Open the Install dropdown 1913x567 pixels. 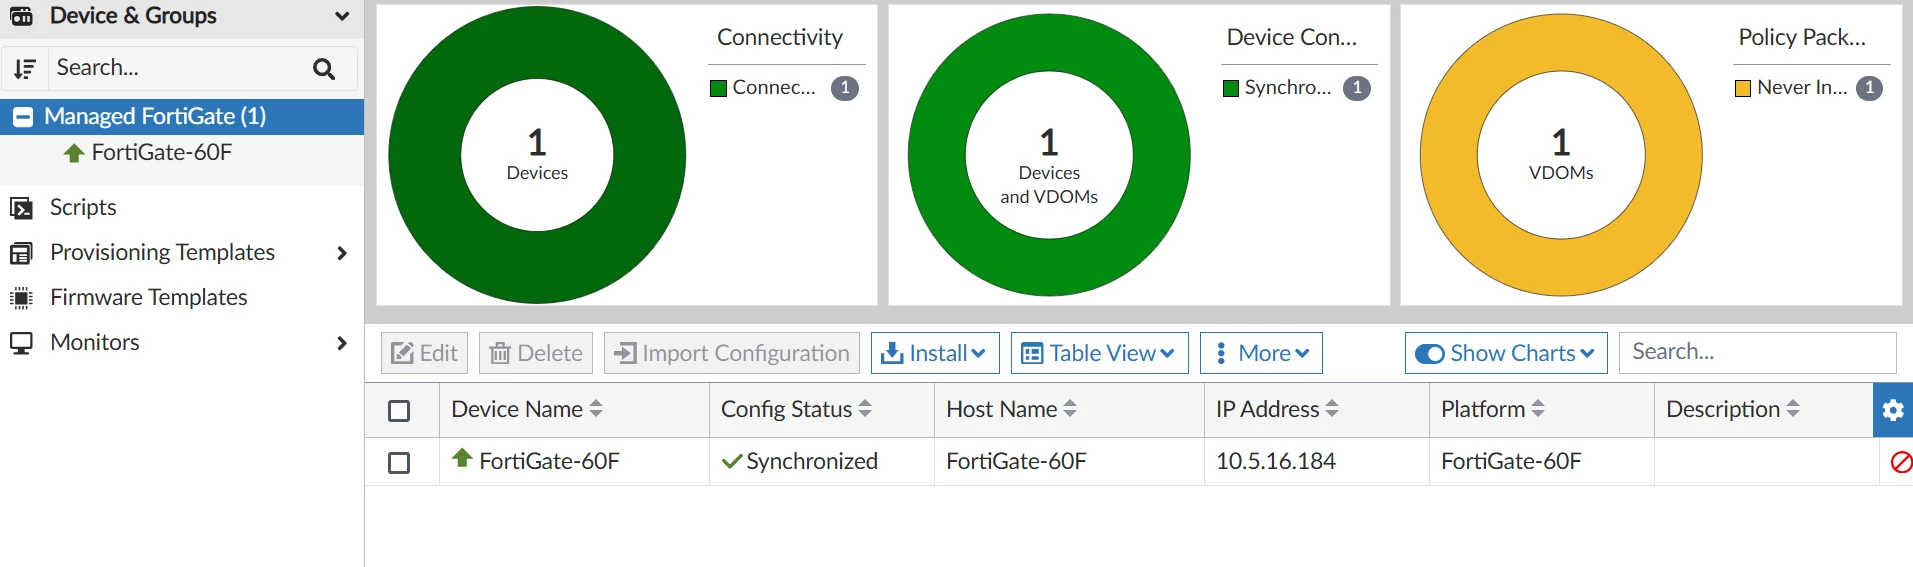(x=935, y=353)
